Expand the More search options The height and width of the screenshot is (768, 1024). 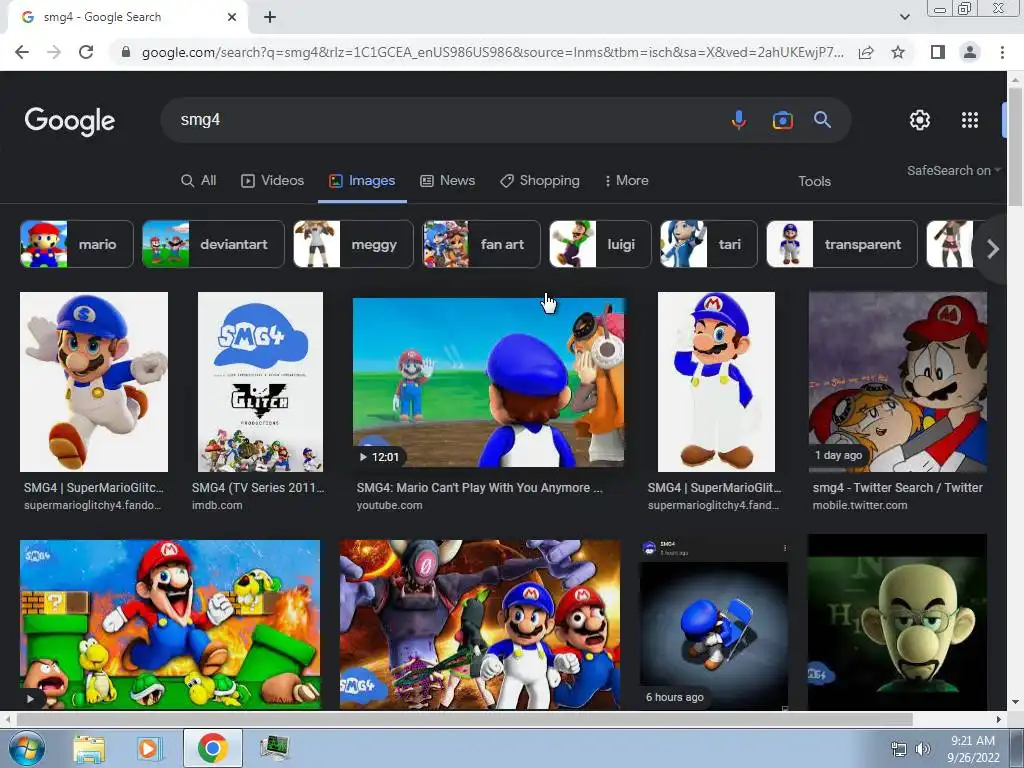(x=626, y=181)
